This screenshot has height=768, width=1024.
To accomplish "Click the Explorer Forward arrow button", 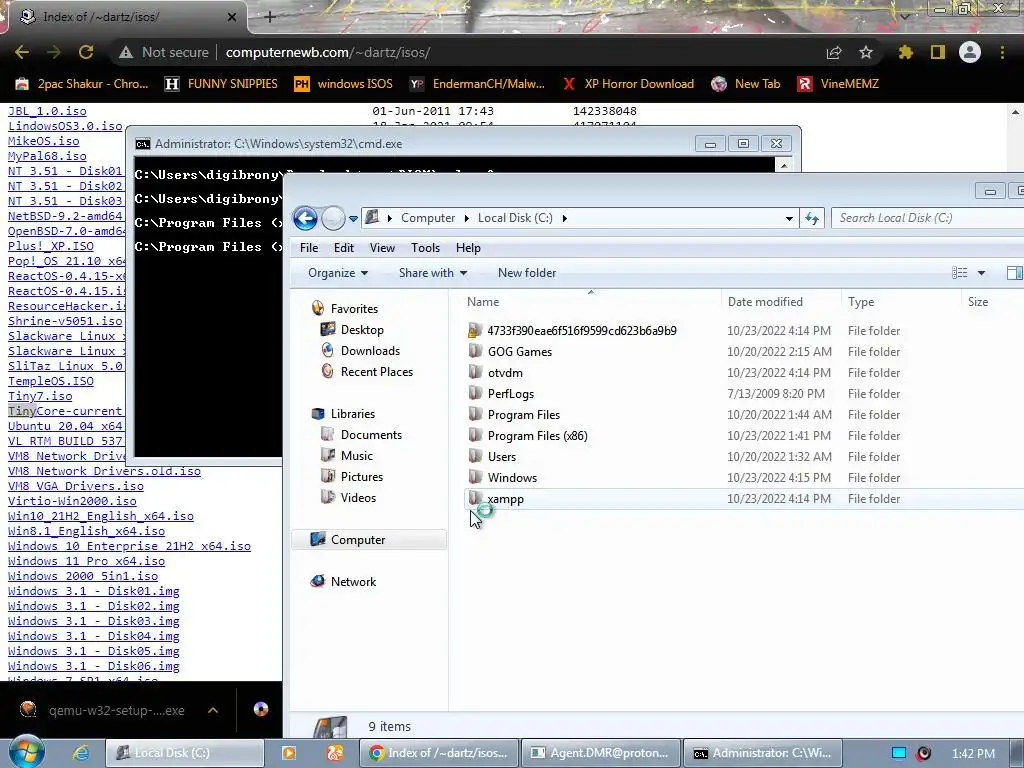I will pos(333,218).
